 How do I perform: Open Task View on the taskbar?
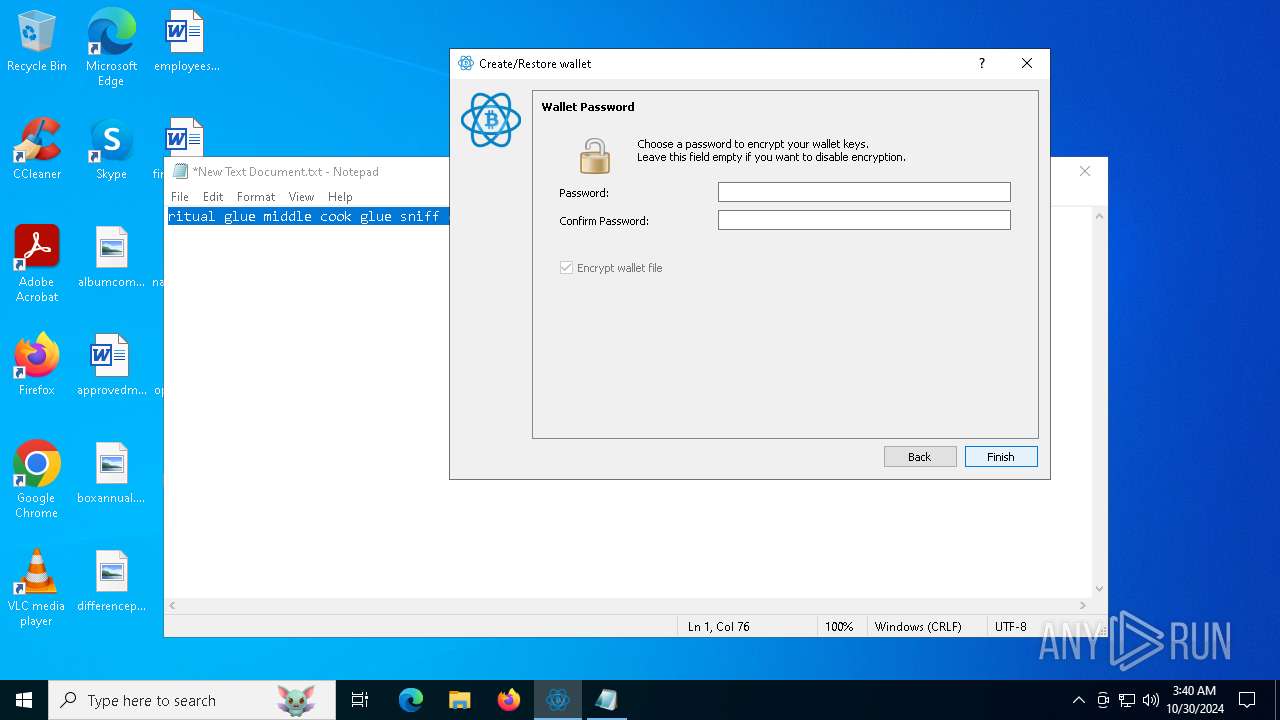tap(360, 700)
